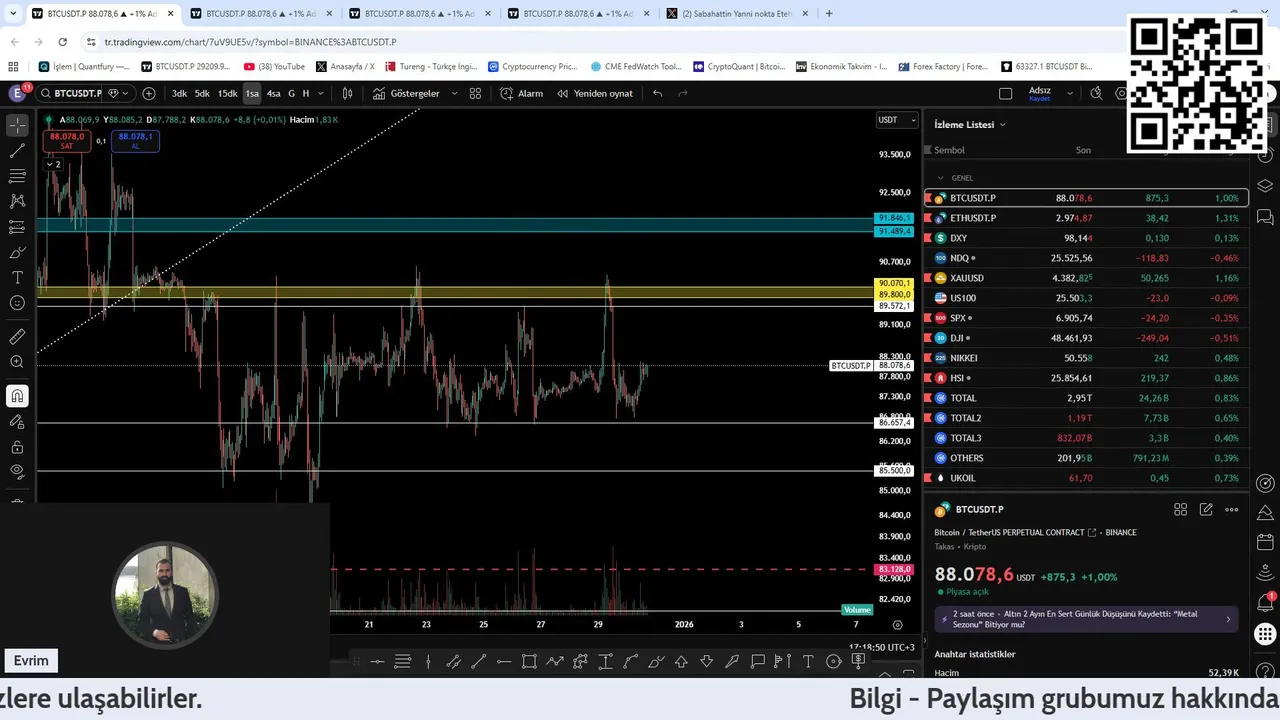Select the 3dk timeframe
The image size is (1280, 720).
(179, 93)
